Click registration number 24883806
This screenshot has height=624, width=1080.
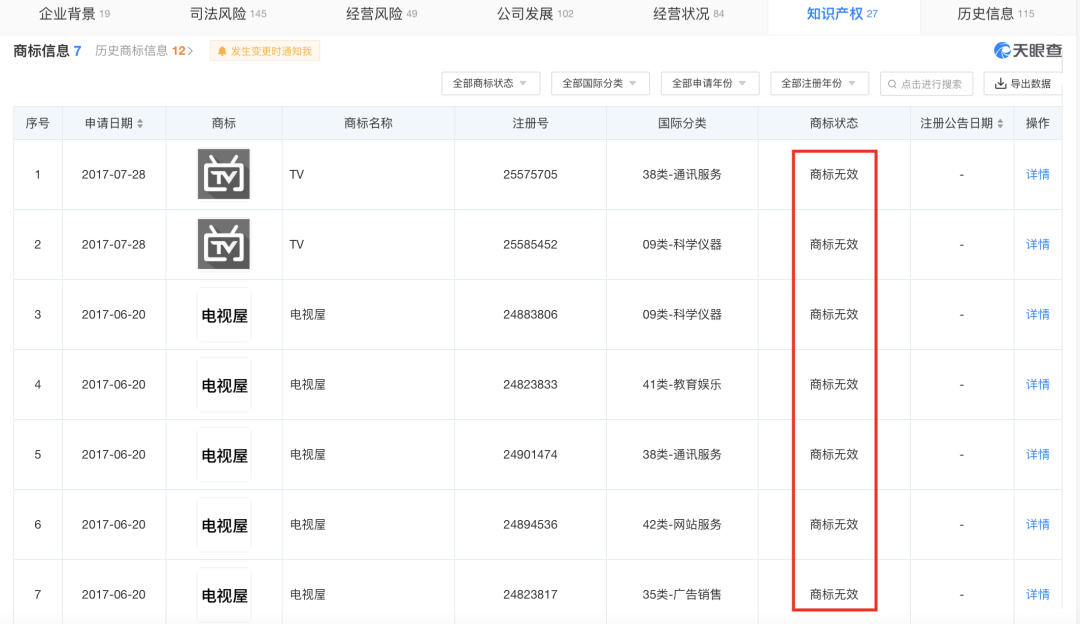[530, 315]
